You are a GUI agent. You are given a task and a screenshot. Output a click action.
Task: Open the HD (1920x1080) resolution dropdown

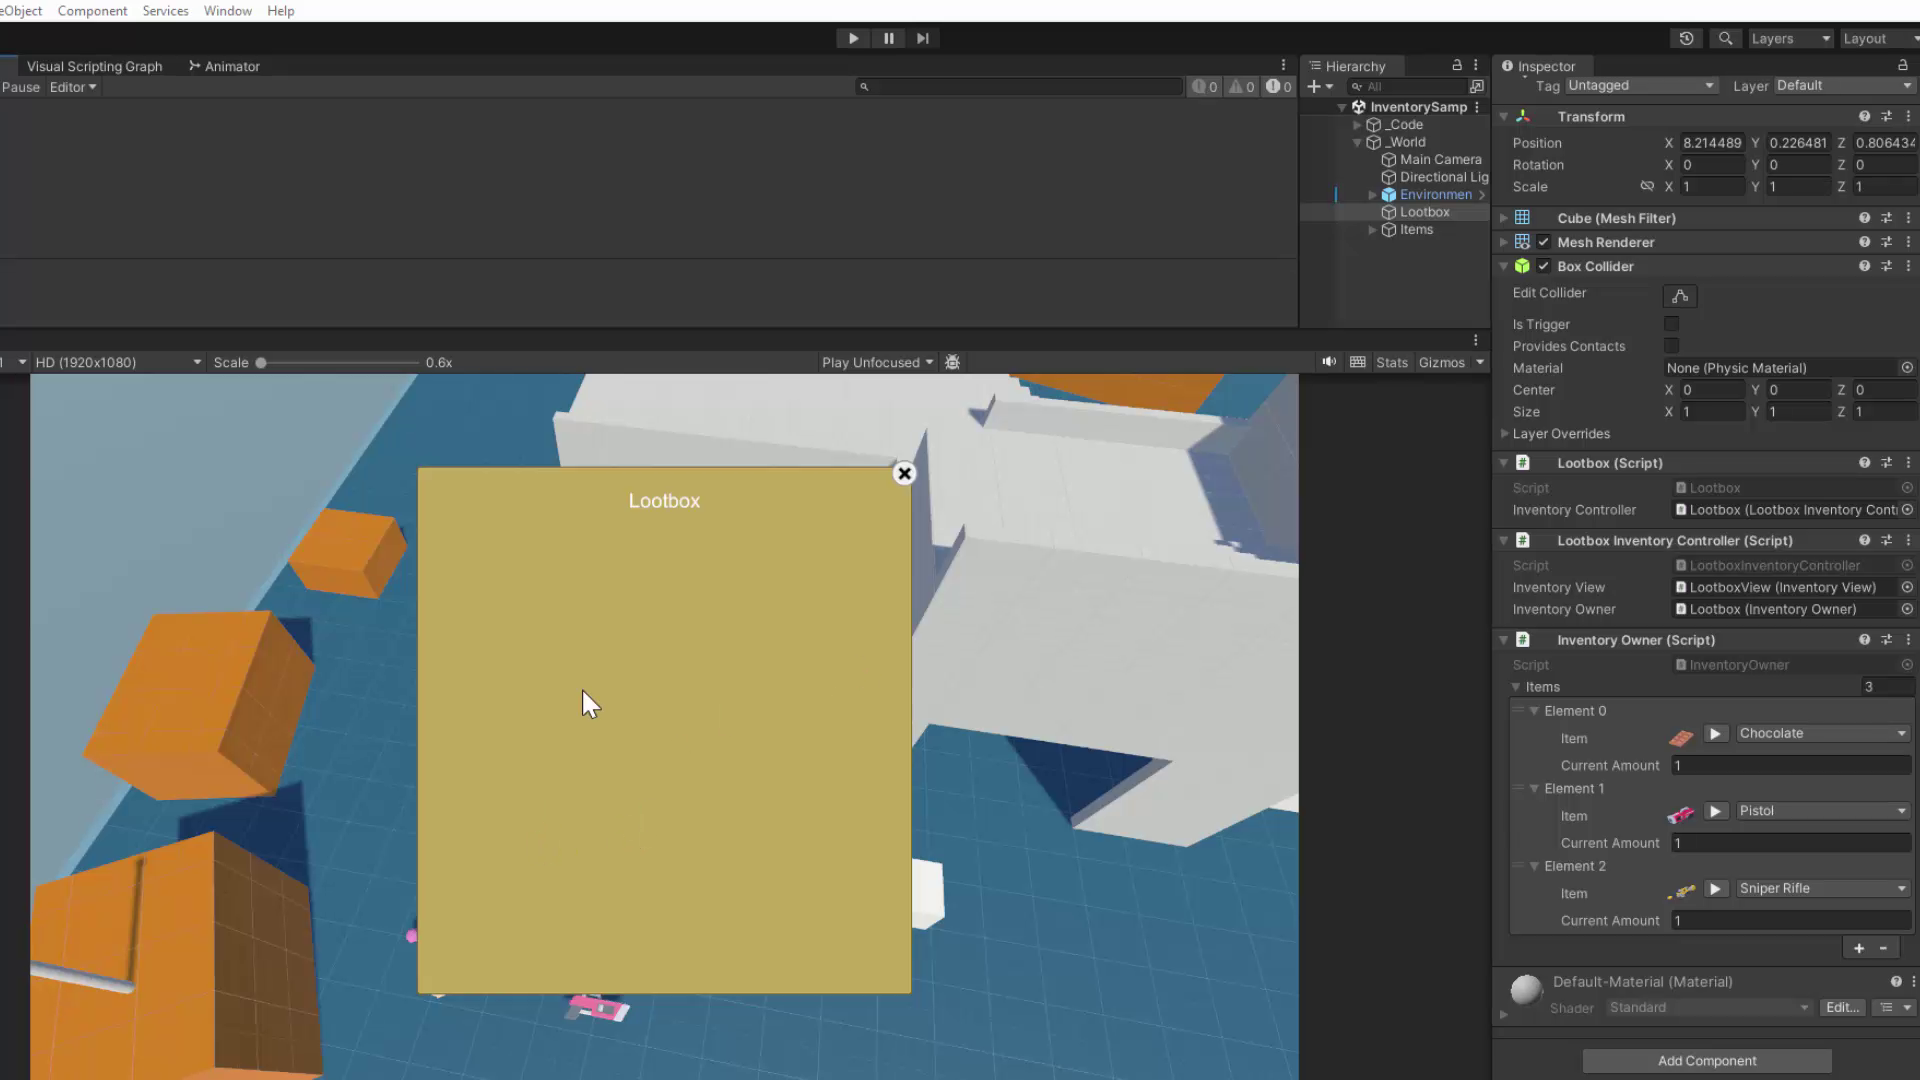(118, 363)
